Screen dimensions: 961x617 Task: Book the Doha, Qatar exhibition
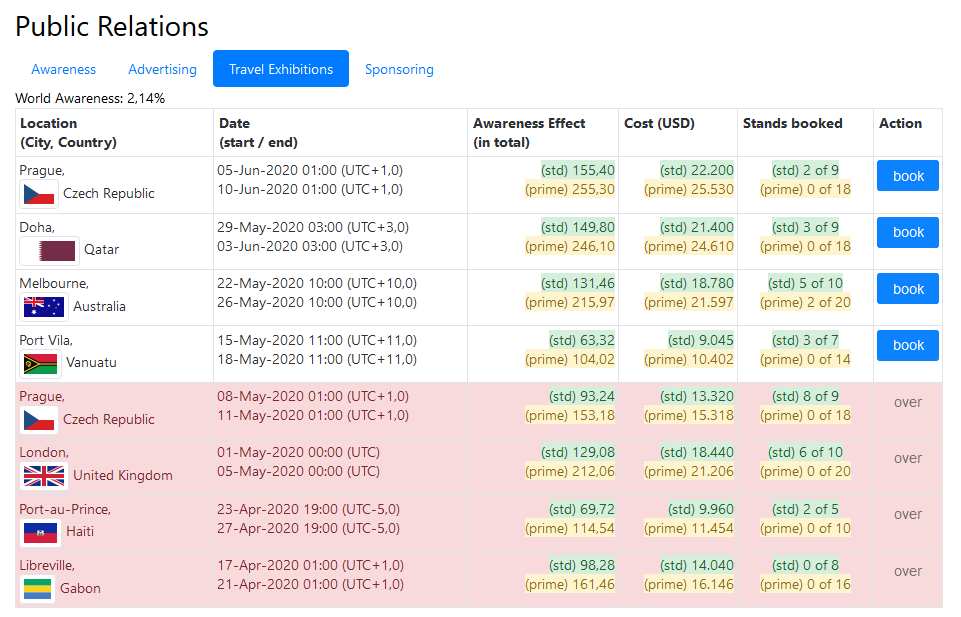tap(908, 232)
